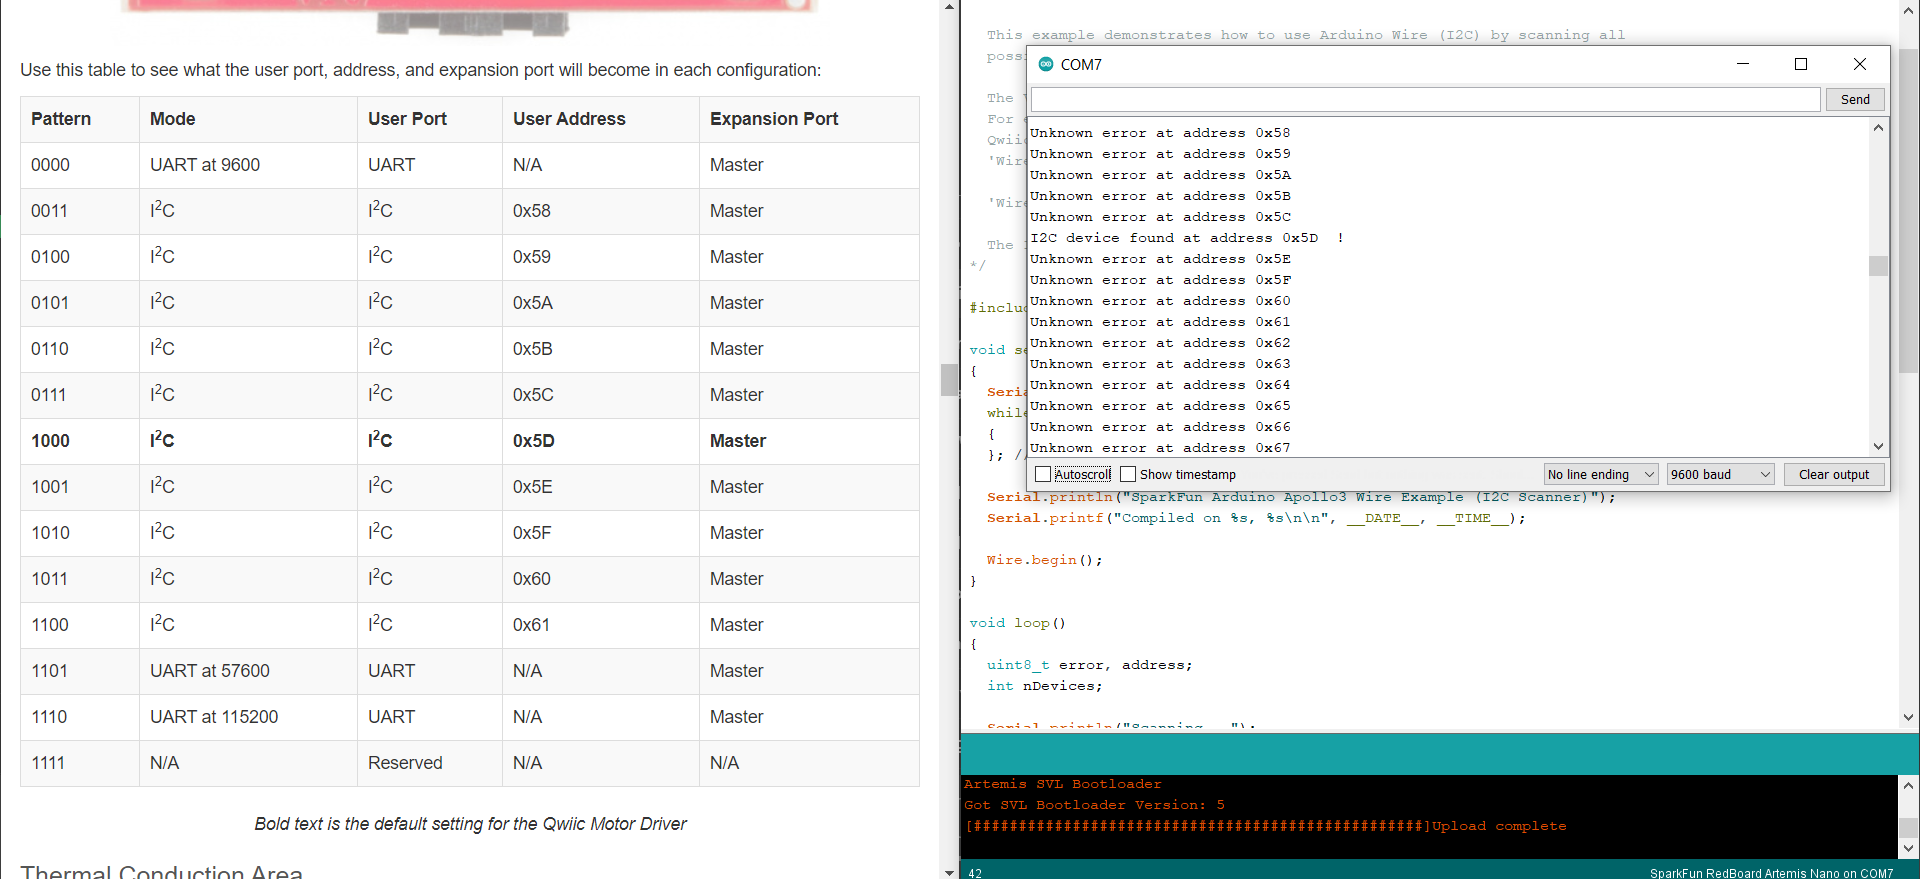
Task: Click serial monitor scrollbar down arrow
Action: tap(1878, 446)
